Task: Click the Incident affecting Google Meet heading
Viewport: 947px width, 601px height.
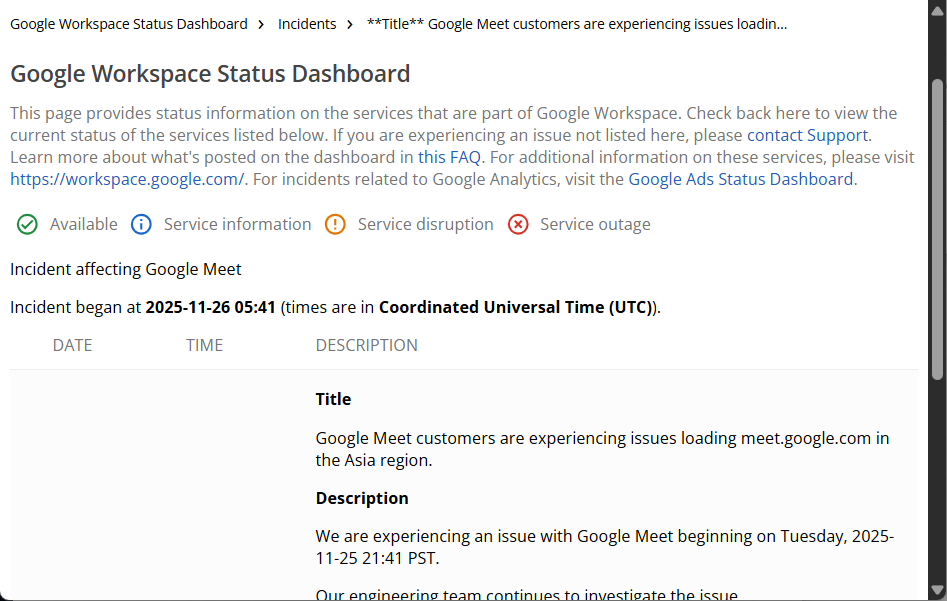Action: tap(125, 269)
